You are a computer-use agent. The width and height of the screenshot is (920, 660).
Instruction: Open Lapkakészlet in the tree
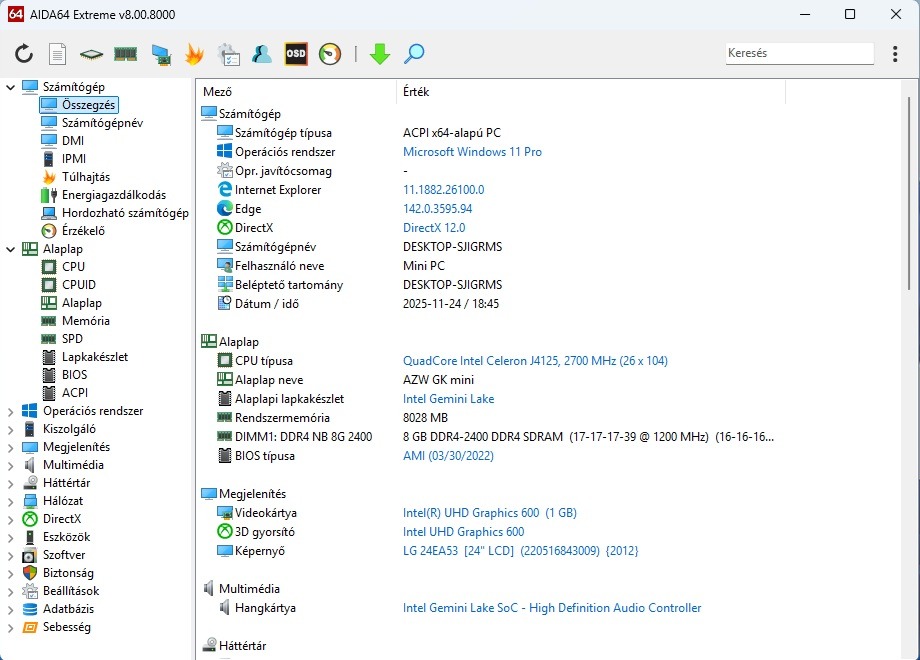tap(84, 357)
